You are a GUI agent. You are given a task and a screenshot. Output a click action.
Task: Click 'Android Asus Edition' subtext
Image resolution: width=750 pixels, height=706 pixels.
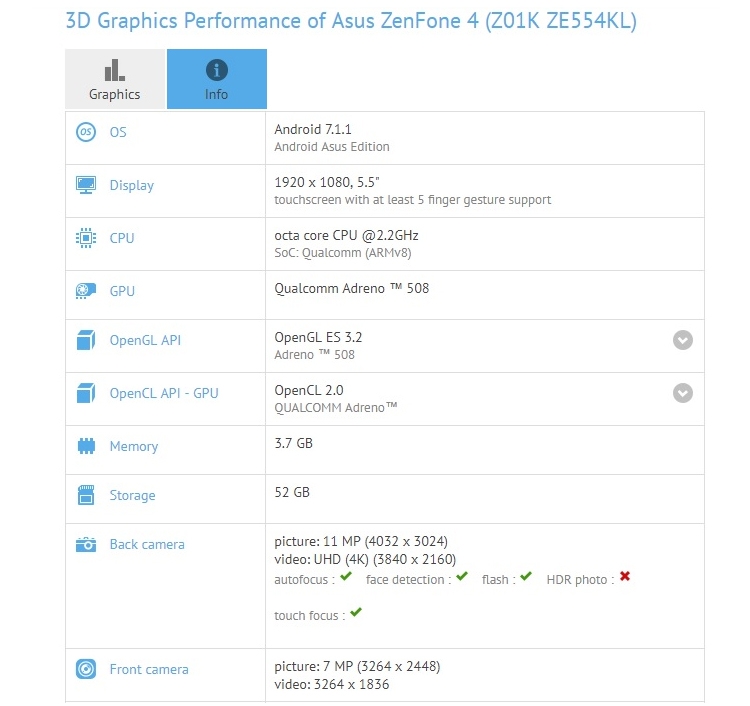click(x=332, y=147)
